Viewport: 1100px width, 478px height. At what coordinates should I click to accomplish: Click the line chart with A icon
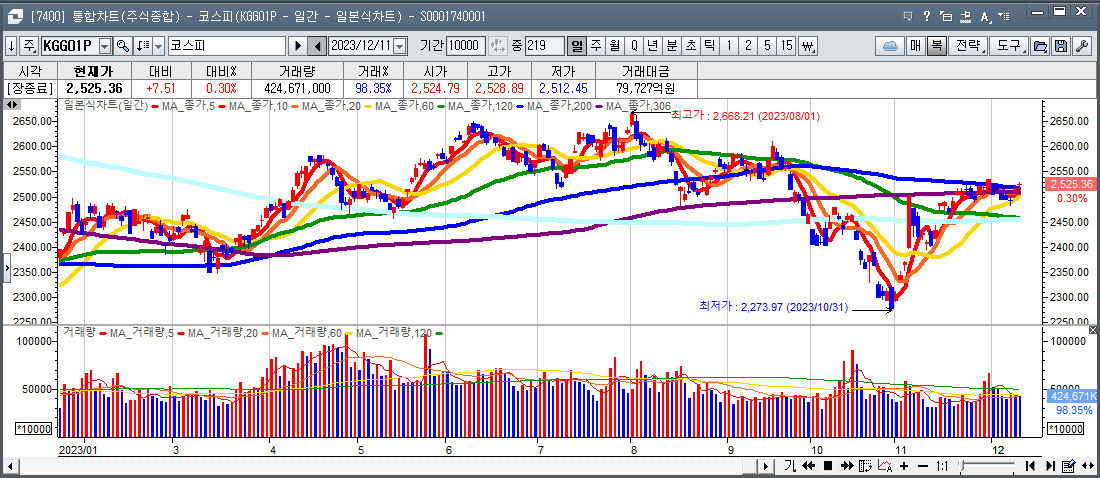(885, 465)
